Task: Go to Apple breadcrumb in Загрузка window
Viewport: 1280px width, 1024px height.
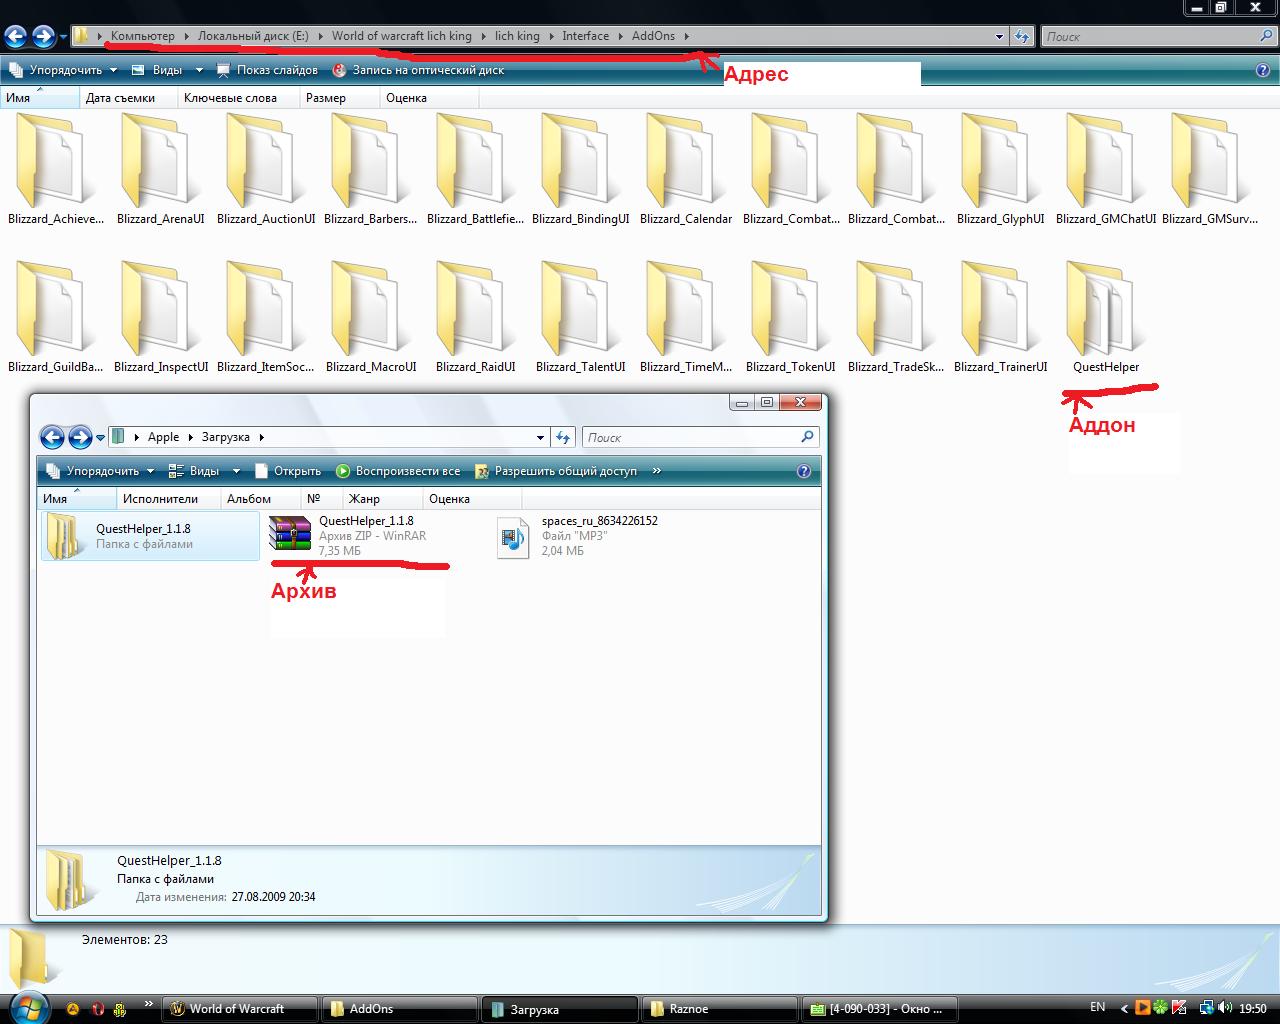Action: 163,437
